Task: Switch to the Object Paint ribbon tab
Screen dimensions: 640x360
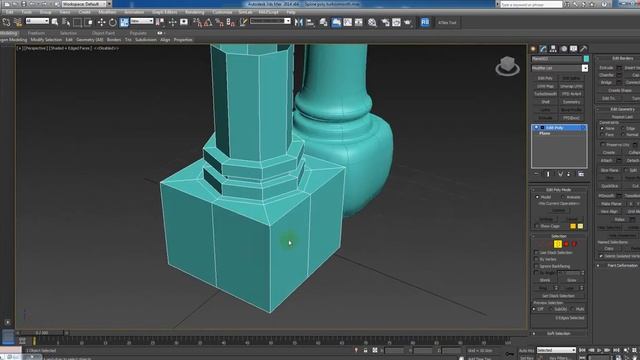Action: point(103,33)
